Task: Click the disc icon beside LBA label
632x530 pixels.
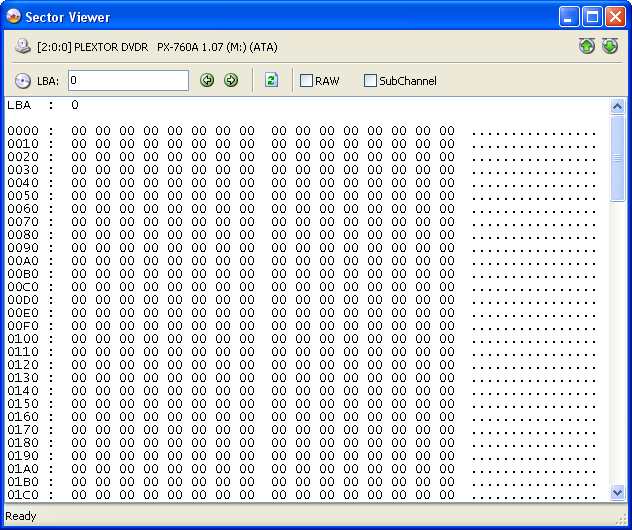Action: point(23,81)
